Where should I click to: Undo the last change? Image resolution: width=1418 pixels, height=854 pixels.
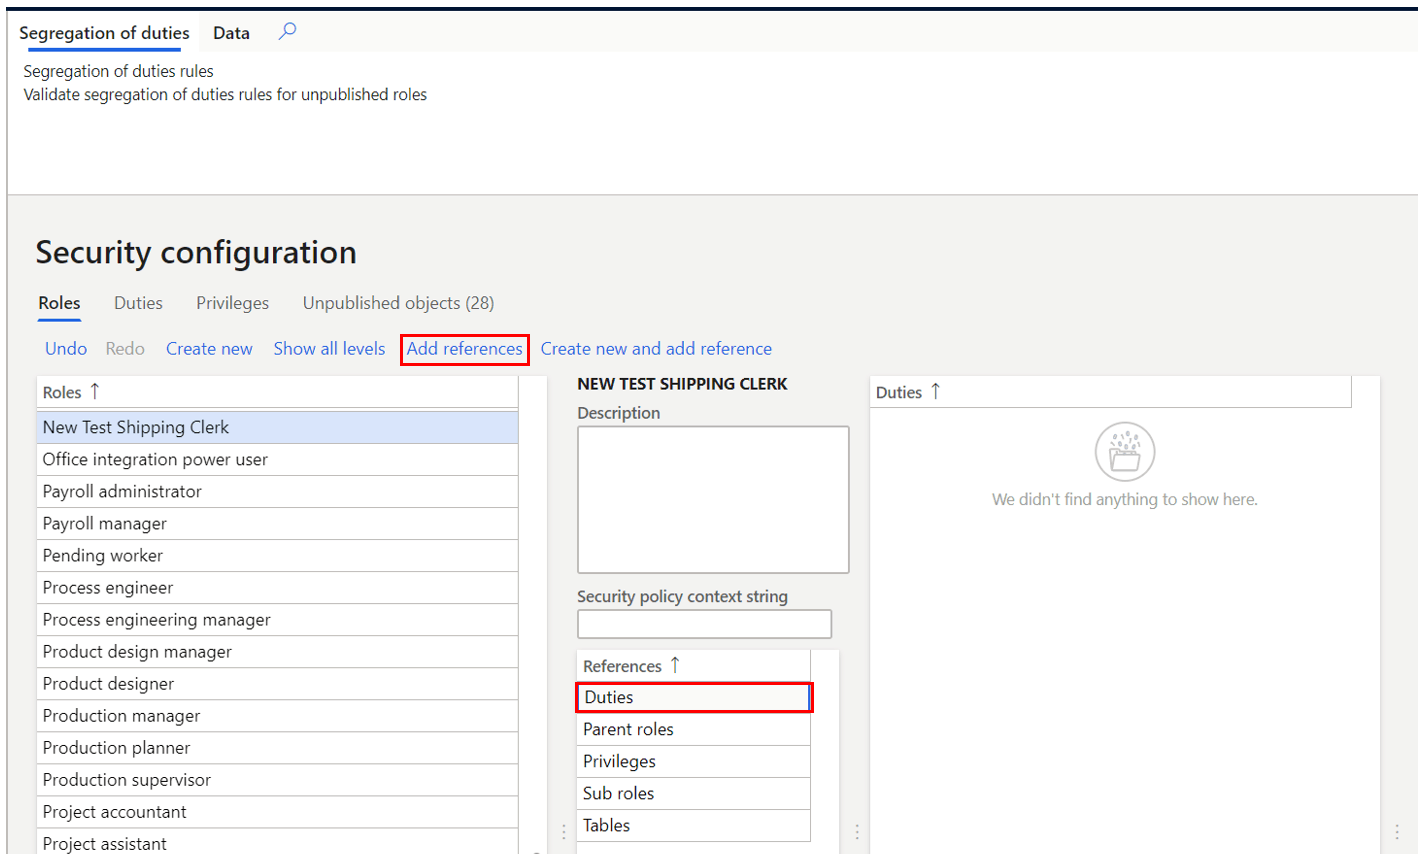(65, 348)
